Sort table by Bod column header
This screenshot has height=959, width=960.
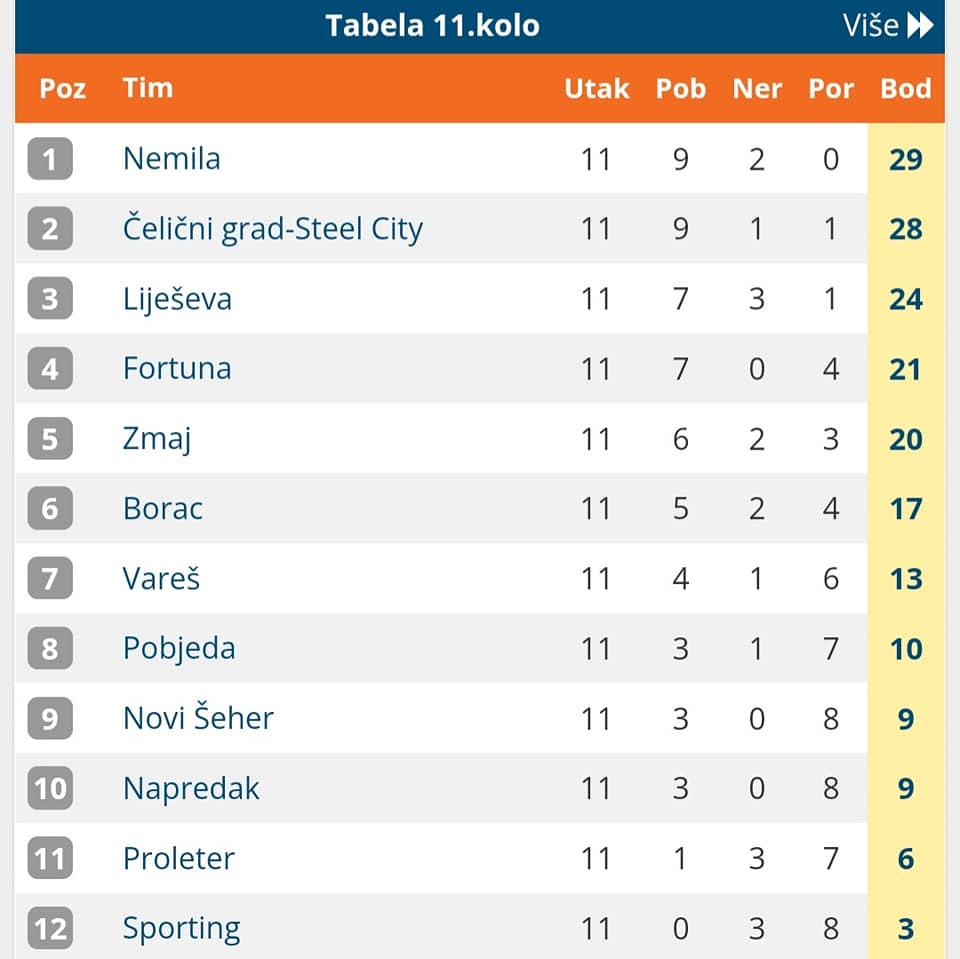905,88
